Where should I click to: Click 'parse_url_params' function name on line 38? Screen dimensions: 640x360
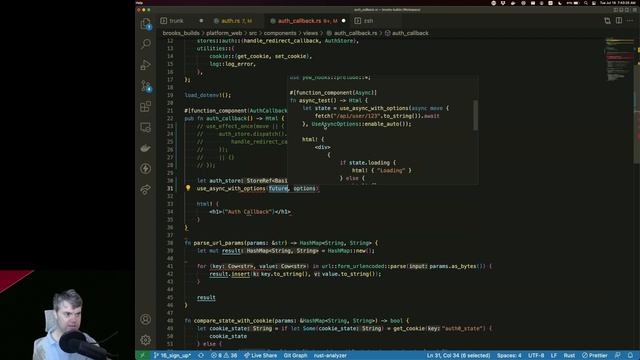click(218, 243)
